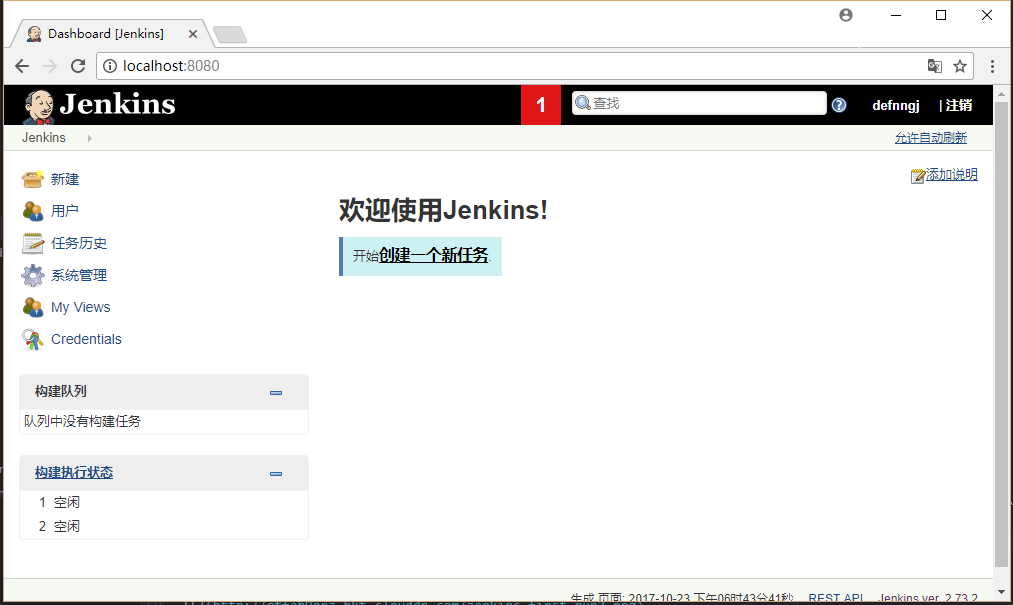This screenshot has width=1013, height=605.
Task: Collapse the 构建队列 panel
Action: pyautogui.click(x=276, y=392)
